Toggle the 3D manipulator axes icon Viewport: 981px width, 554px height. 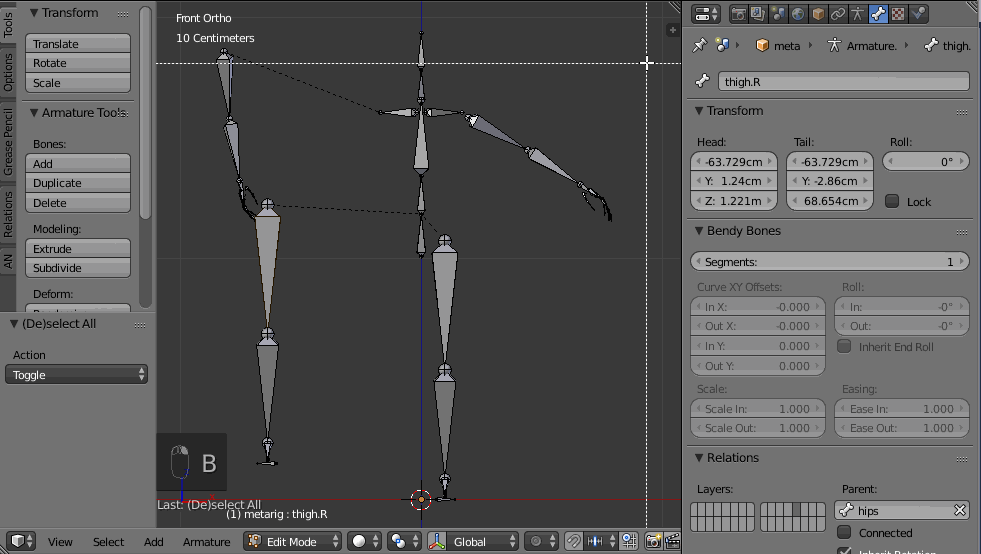point(437,541)
